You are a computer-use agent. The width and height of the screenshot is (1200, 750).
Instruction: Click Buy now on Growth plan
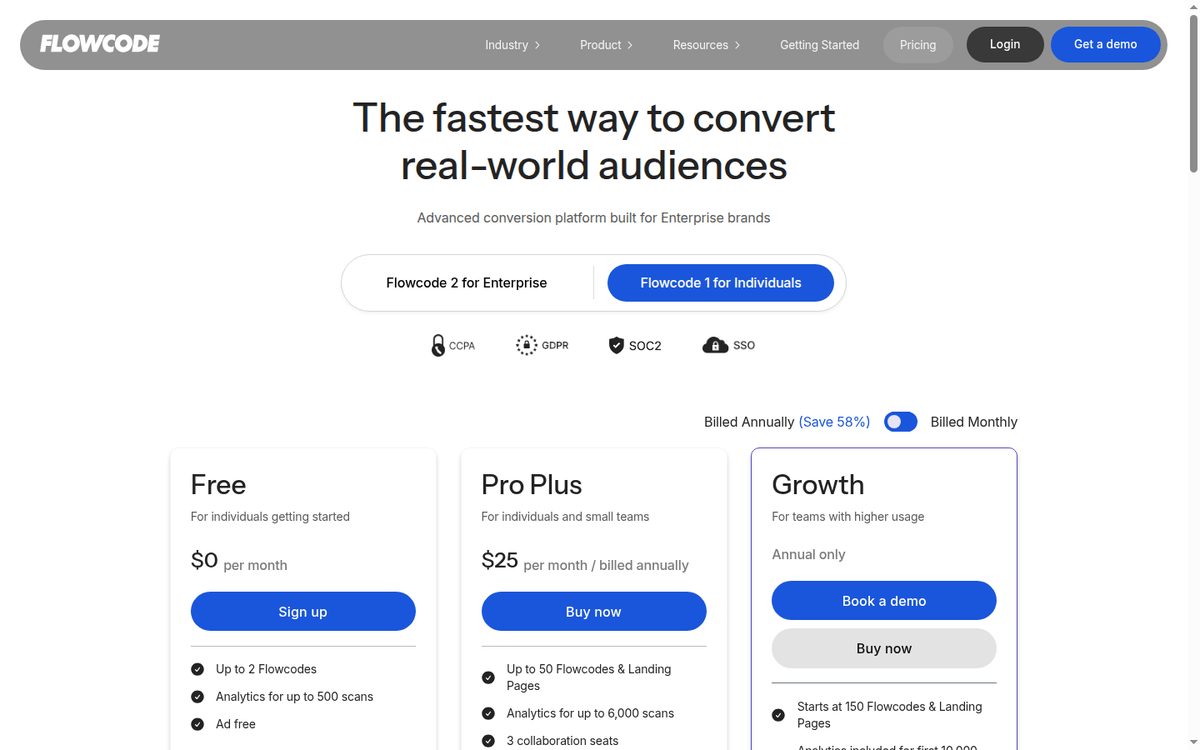pyautogui.click(x=884, y=648)
